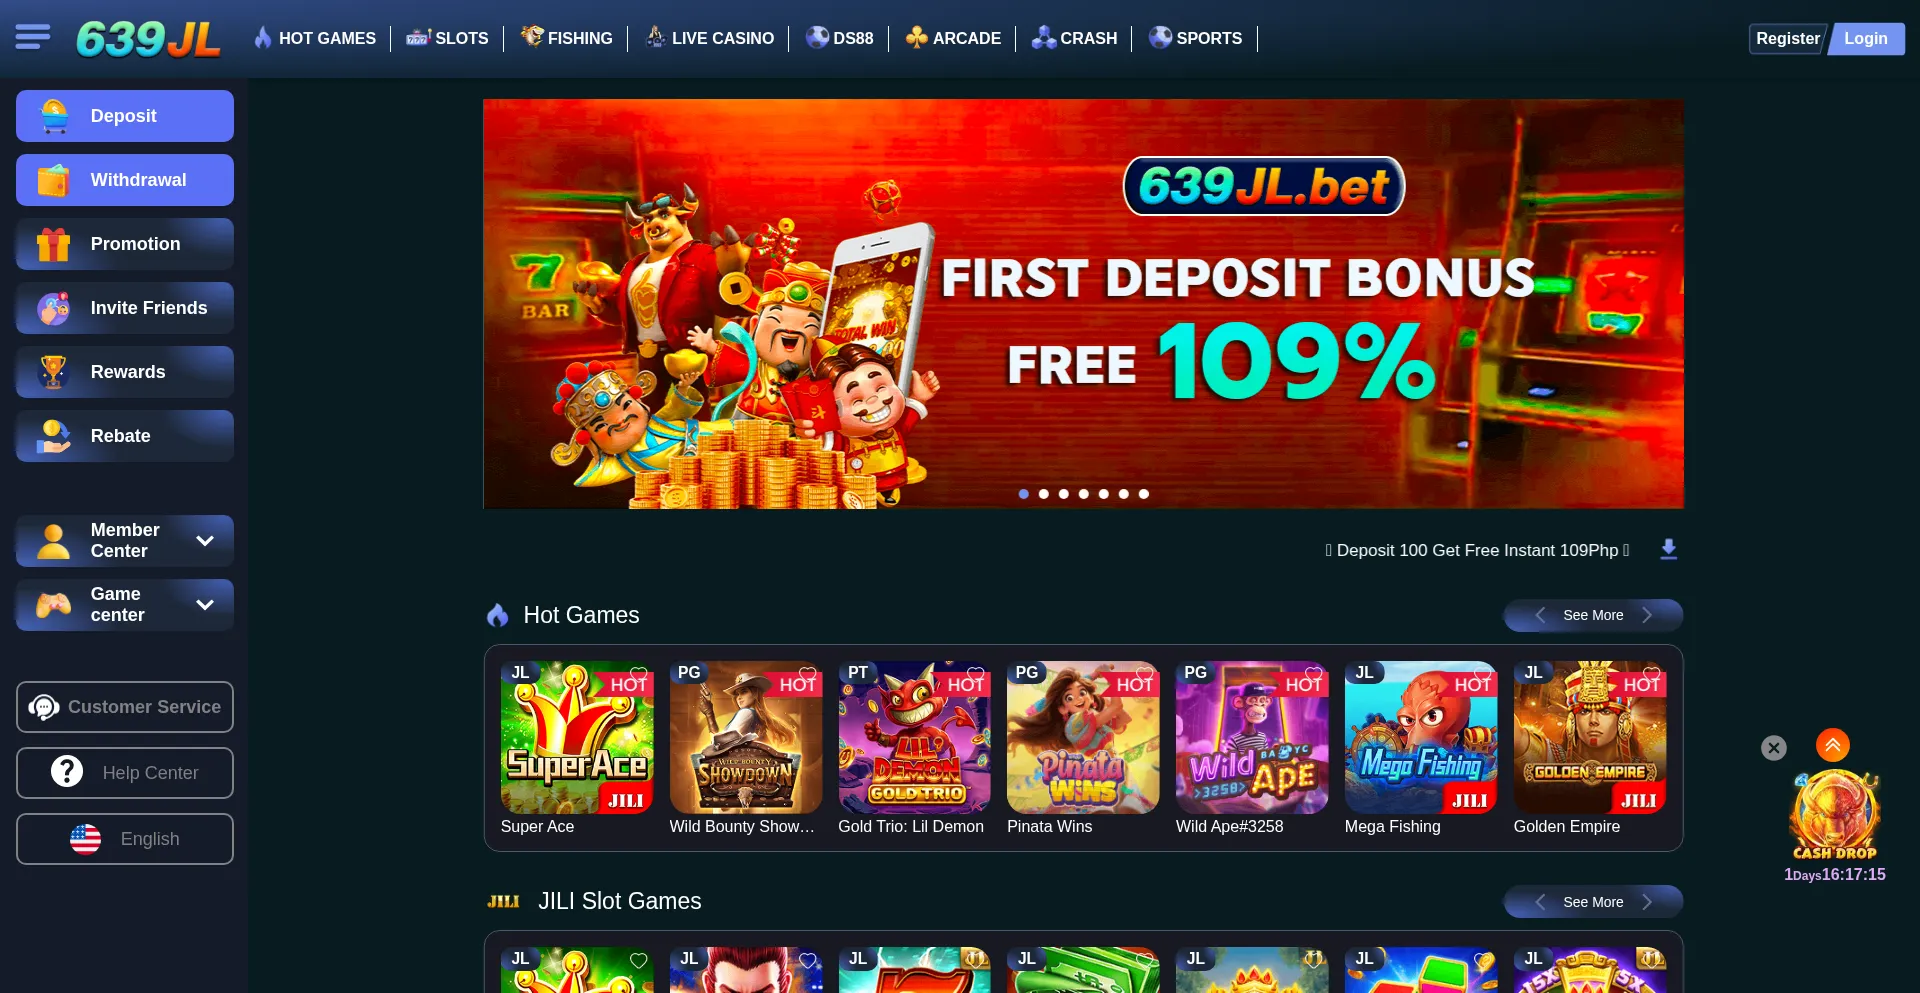The height and width of the screenshot is (993, 1920).
Task: Open Customer Service chat
Action: coord(125,707)
